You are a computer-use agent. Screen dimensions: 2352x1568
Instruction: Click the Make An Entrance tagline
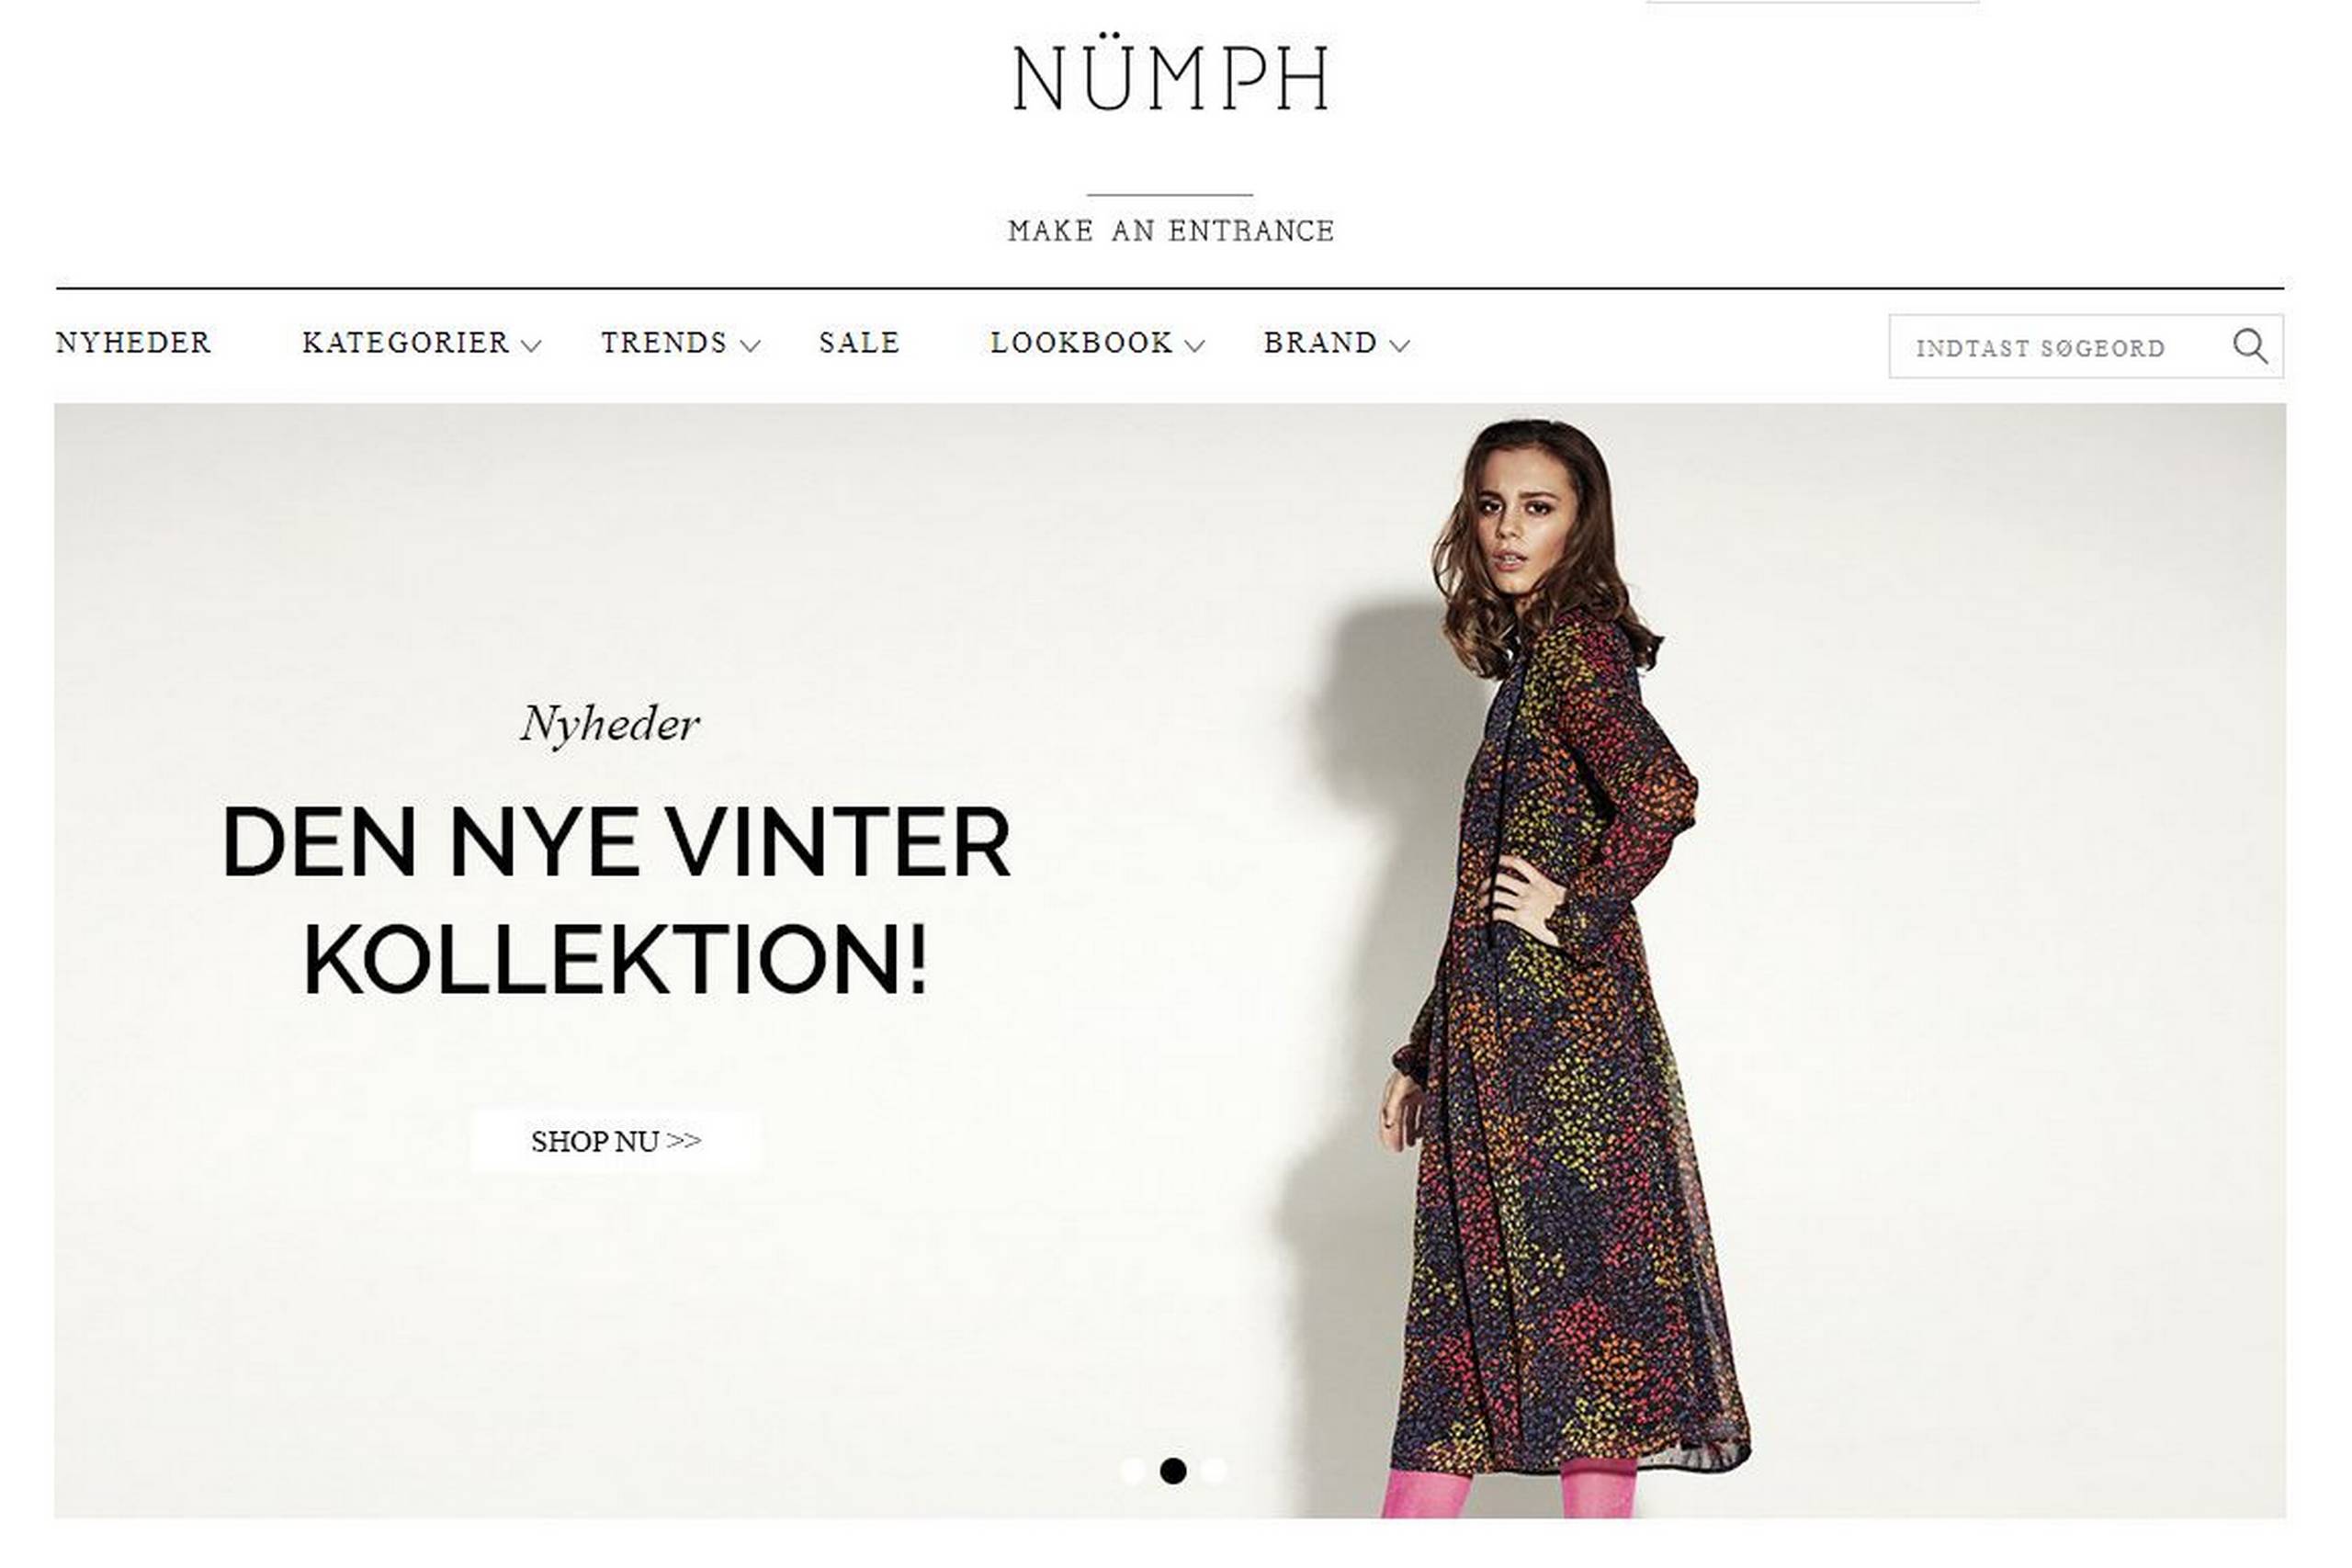click(1171, 231)
